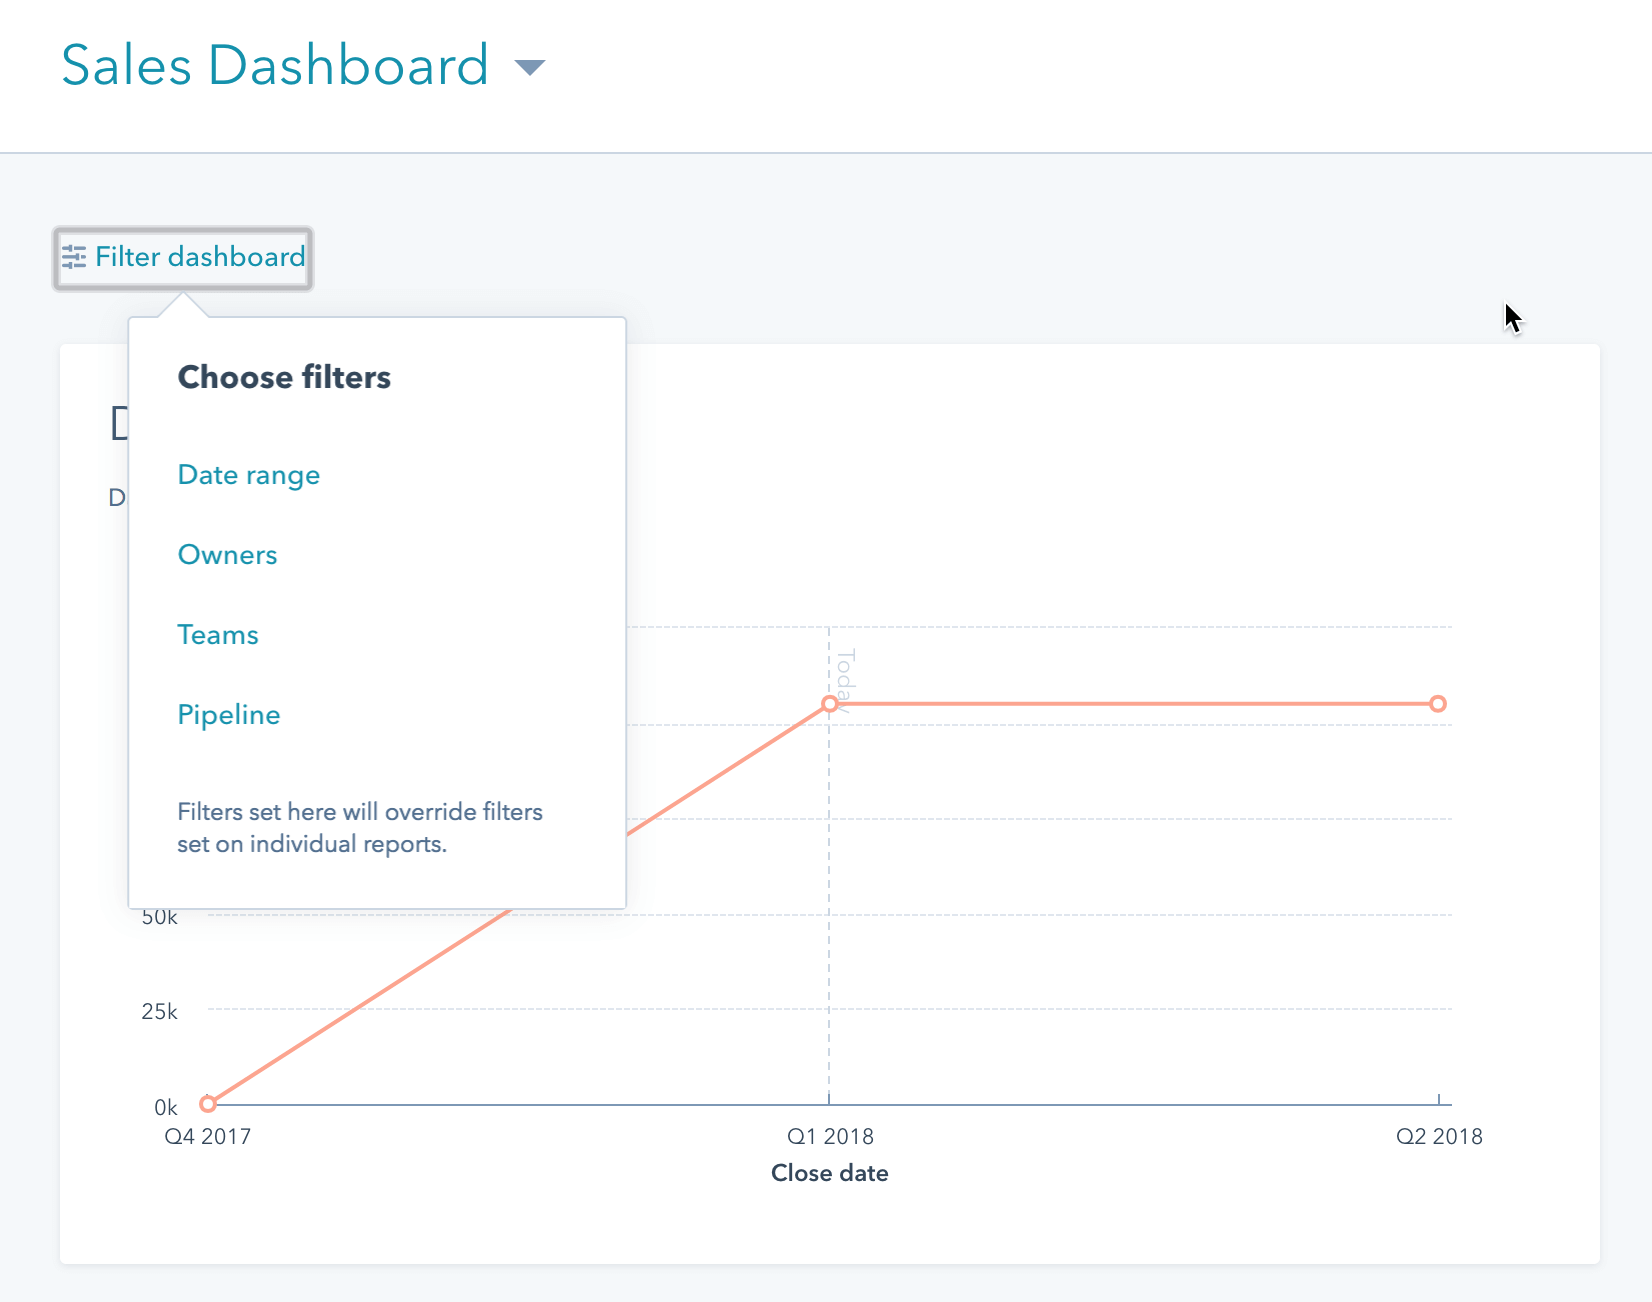Viewport: 1652px width, 1302px height.
Task: Open the Sales Dashboard dropdown caret
Action: pos(529,67)
